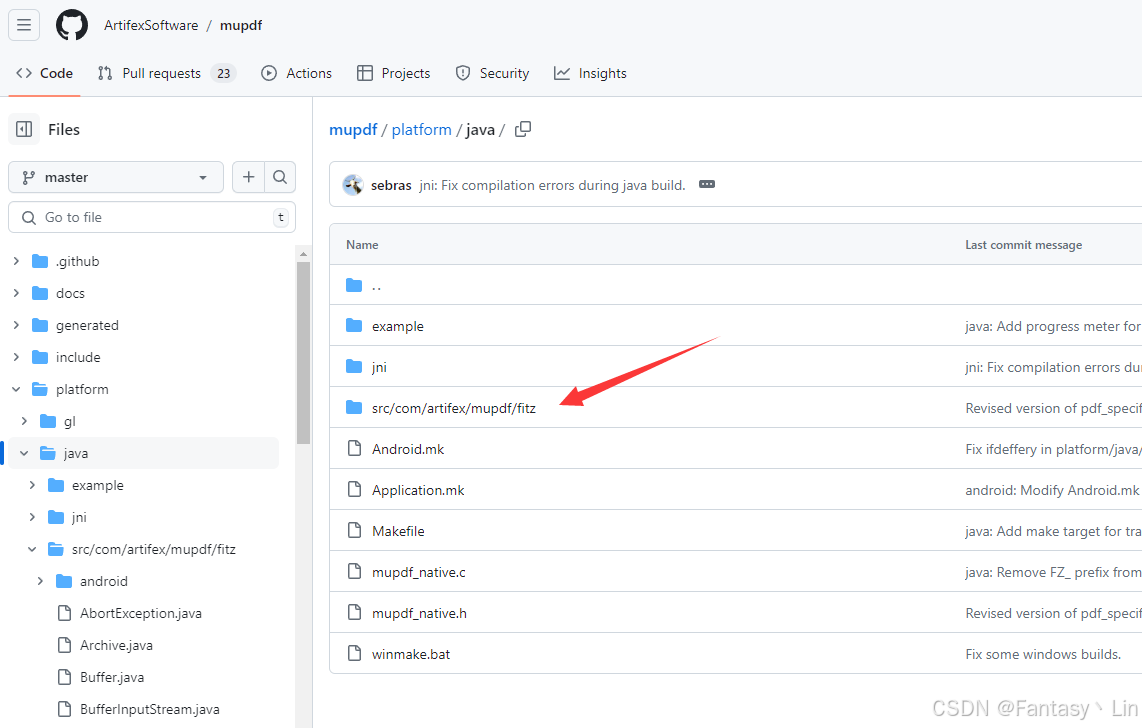Collapse src/com/artifex/mupdf/fitz tree chevron

(32, 549)
